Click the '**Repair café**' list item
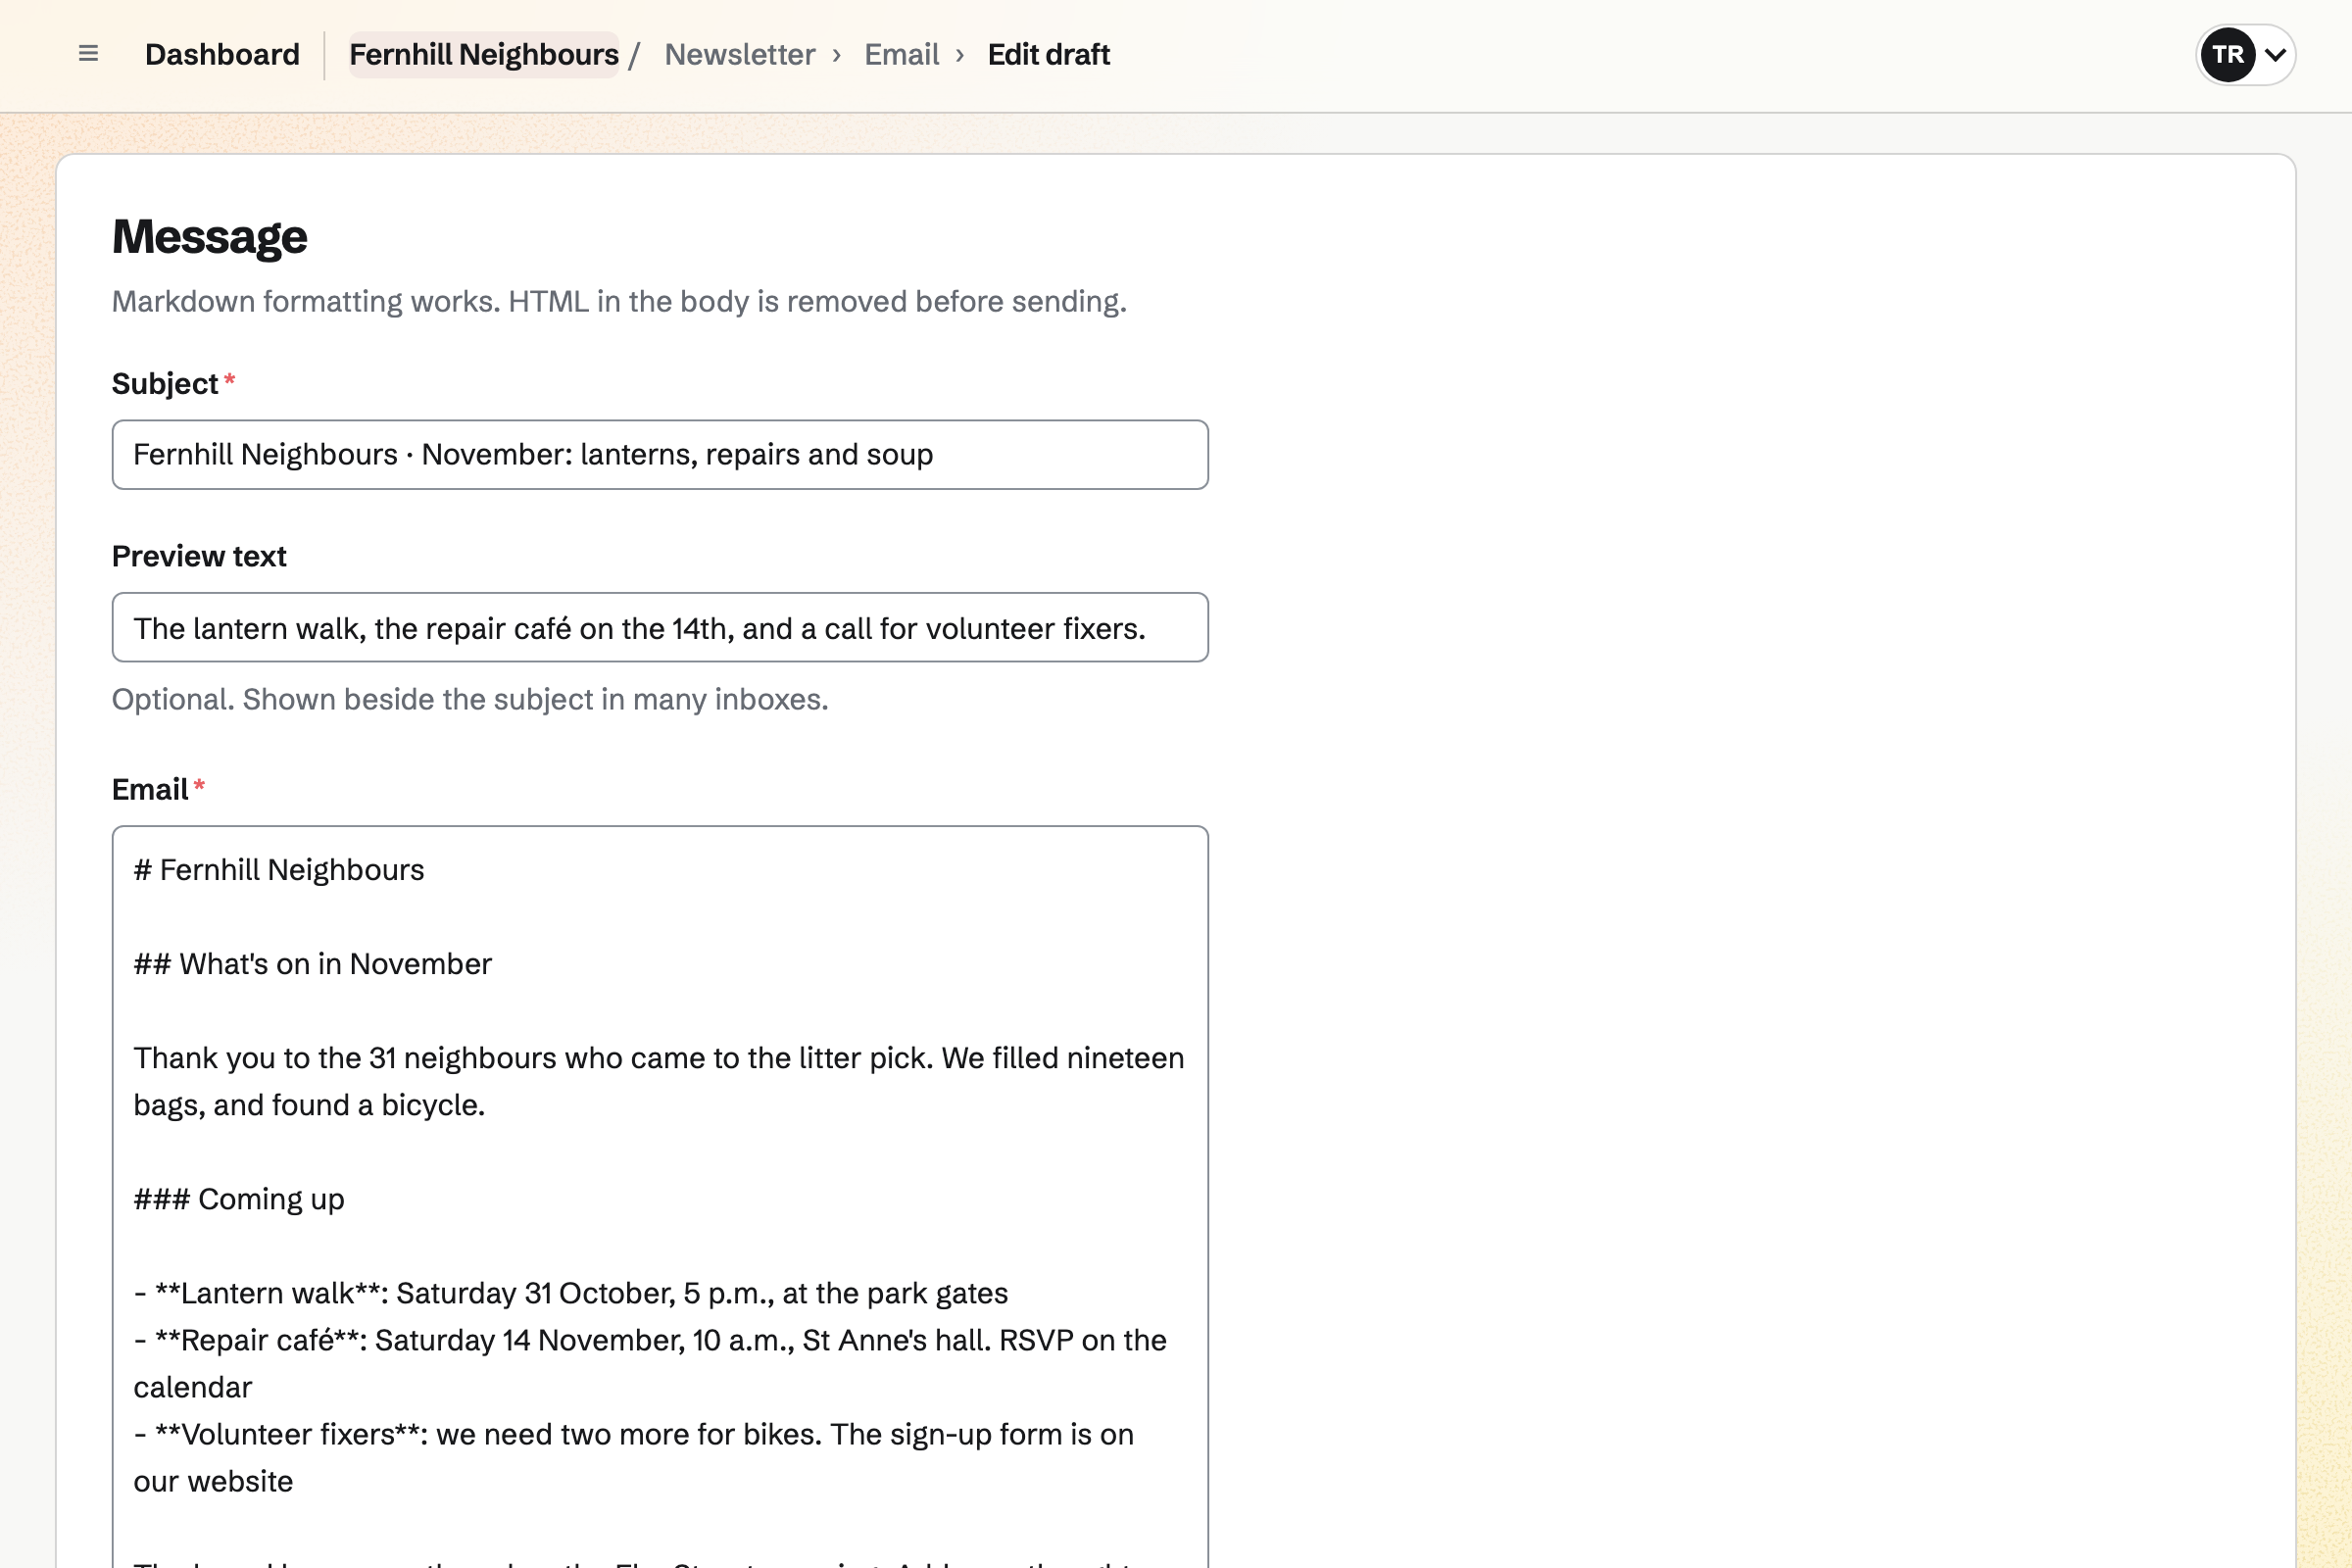 pos(650,1363)
